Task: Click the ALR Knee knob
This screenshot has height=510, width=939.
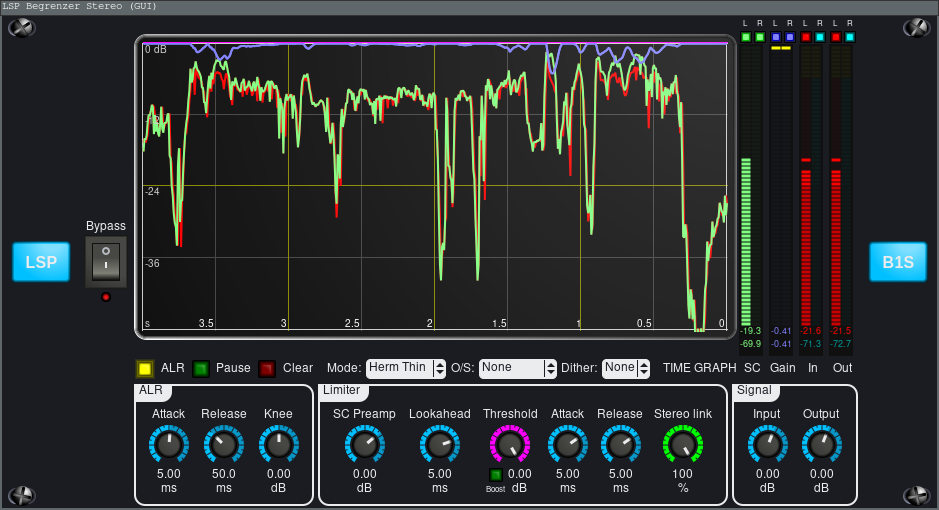Action: (x=279, y=443)
